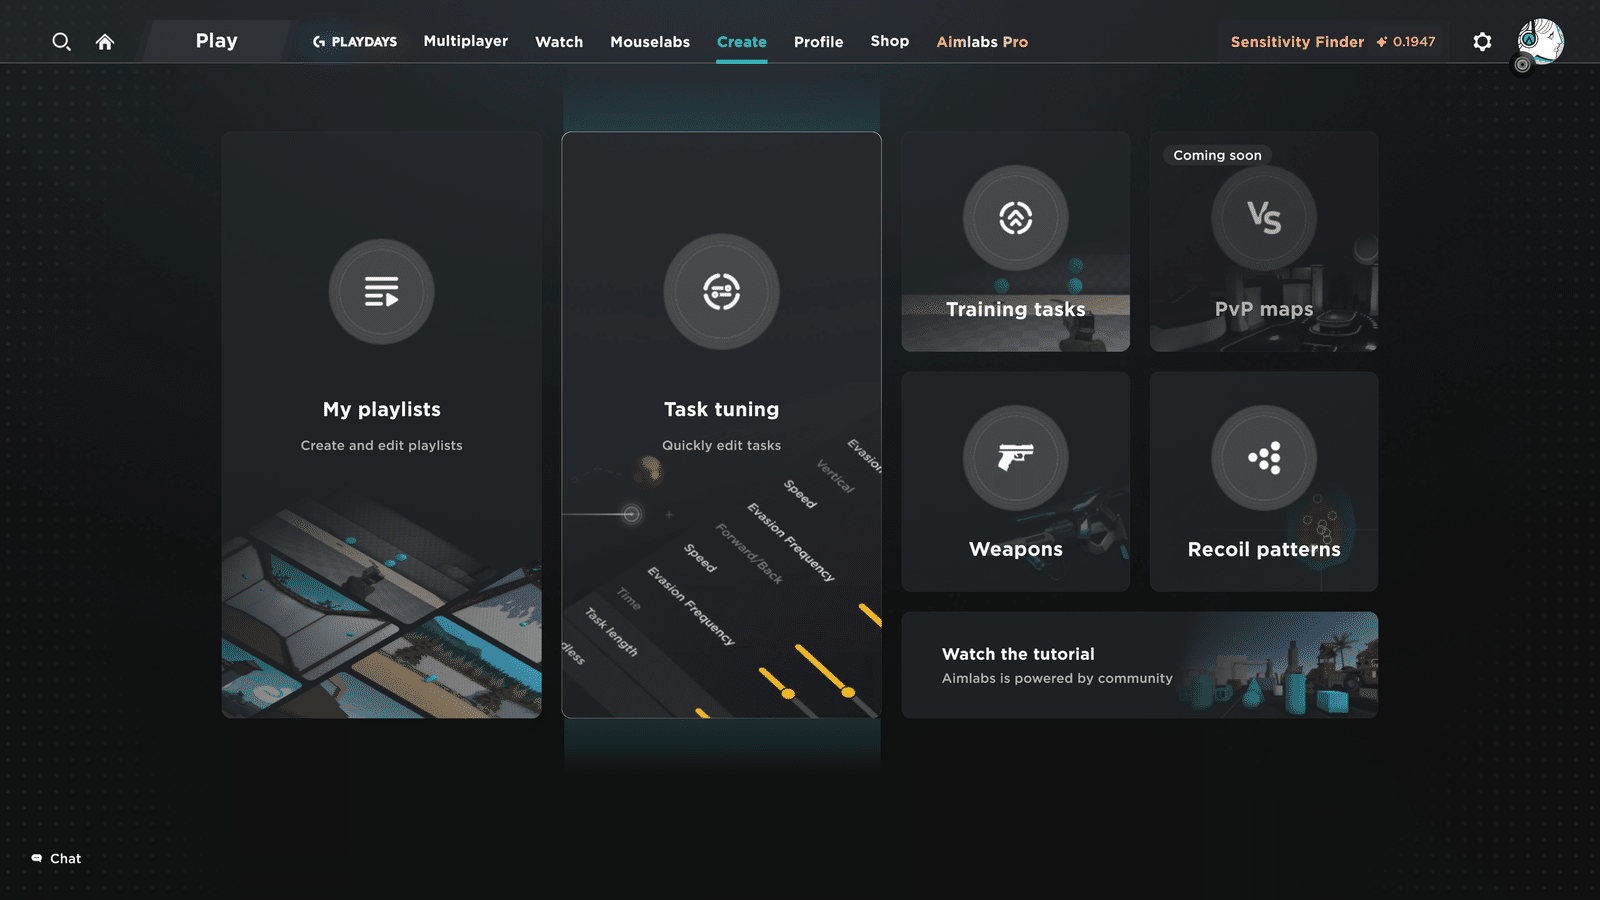Viewport: 1600px width, 900px height.
Task: Click the Recoil patterns label
Action: coord(1264,549)
